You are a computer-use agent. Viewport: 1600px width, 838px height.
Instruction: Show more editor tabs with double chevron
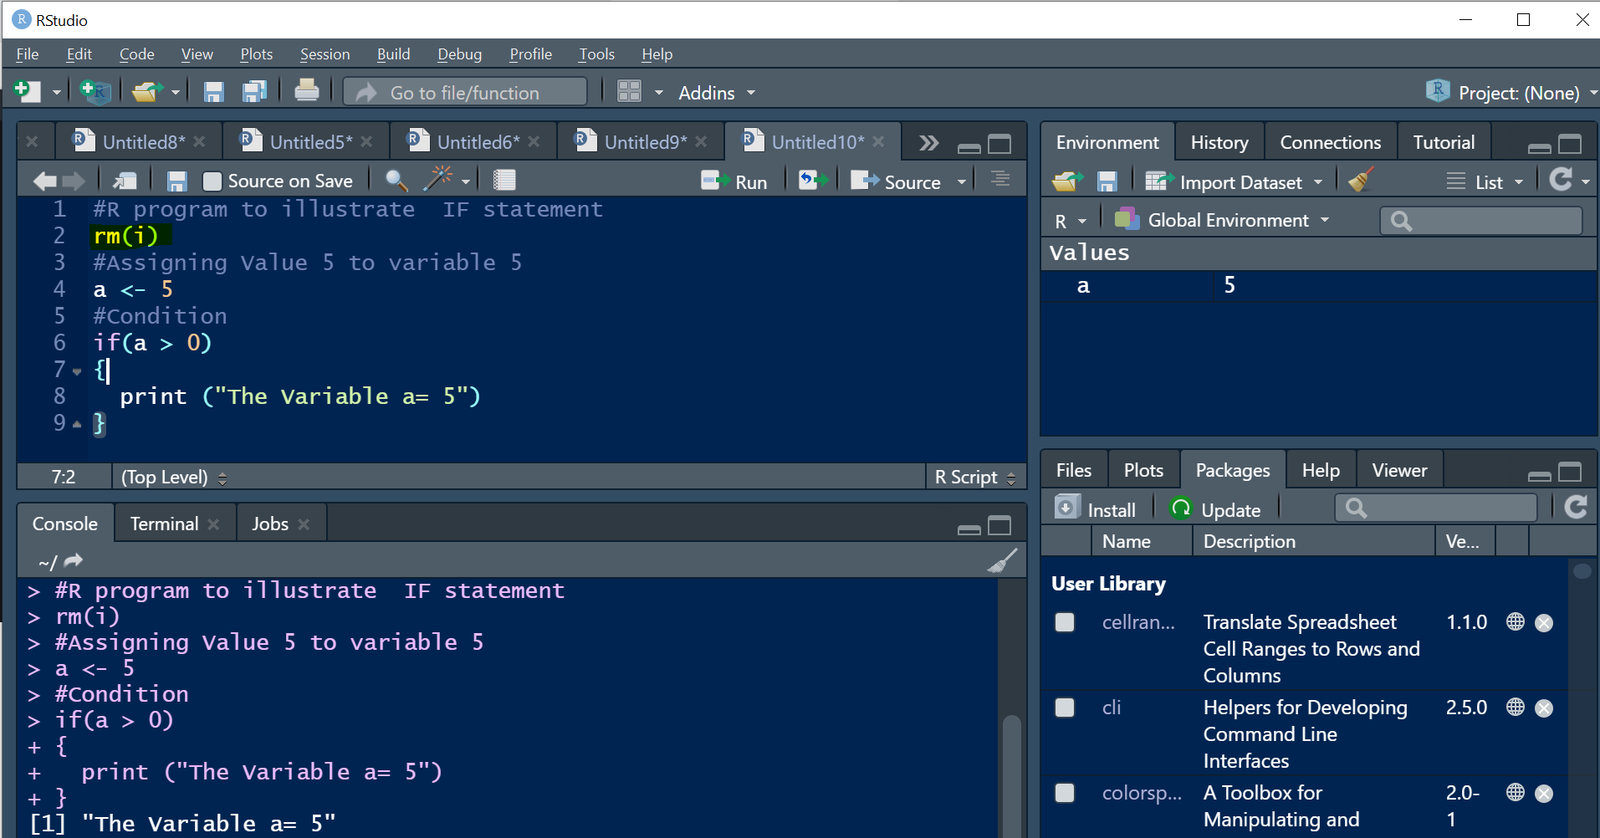tap(928, 142)
